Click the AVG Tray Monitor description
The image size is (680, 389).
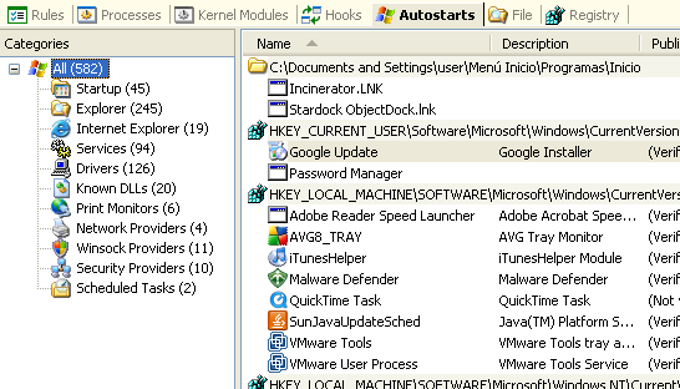pyautogui.click(x=550, y=237)
